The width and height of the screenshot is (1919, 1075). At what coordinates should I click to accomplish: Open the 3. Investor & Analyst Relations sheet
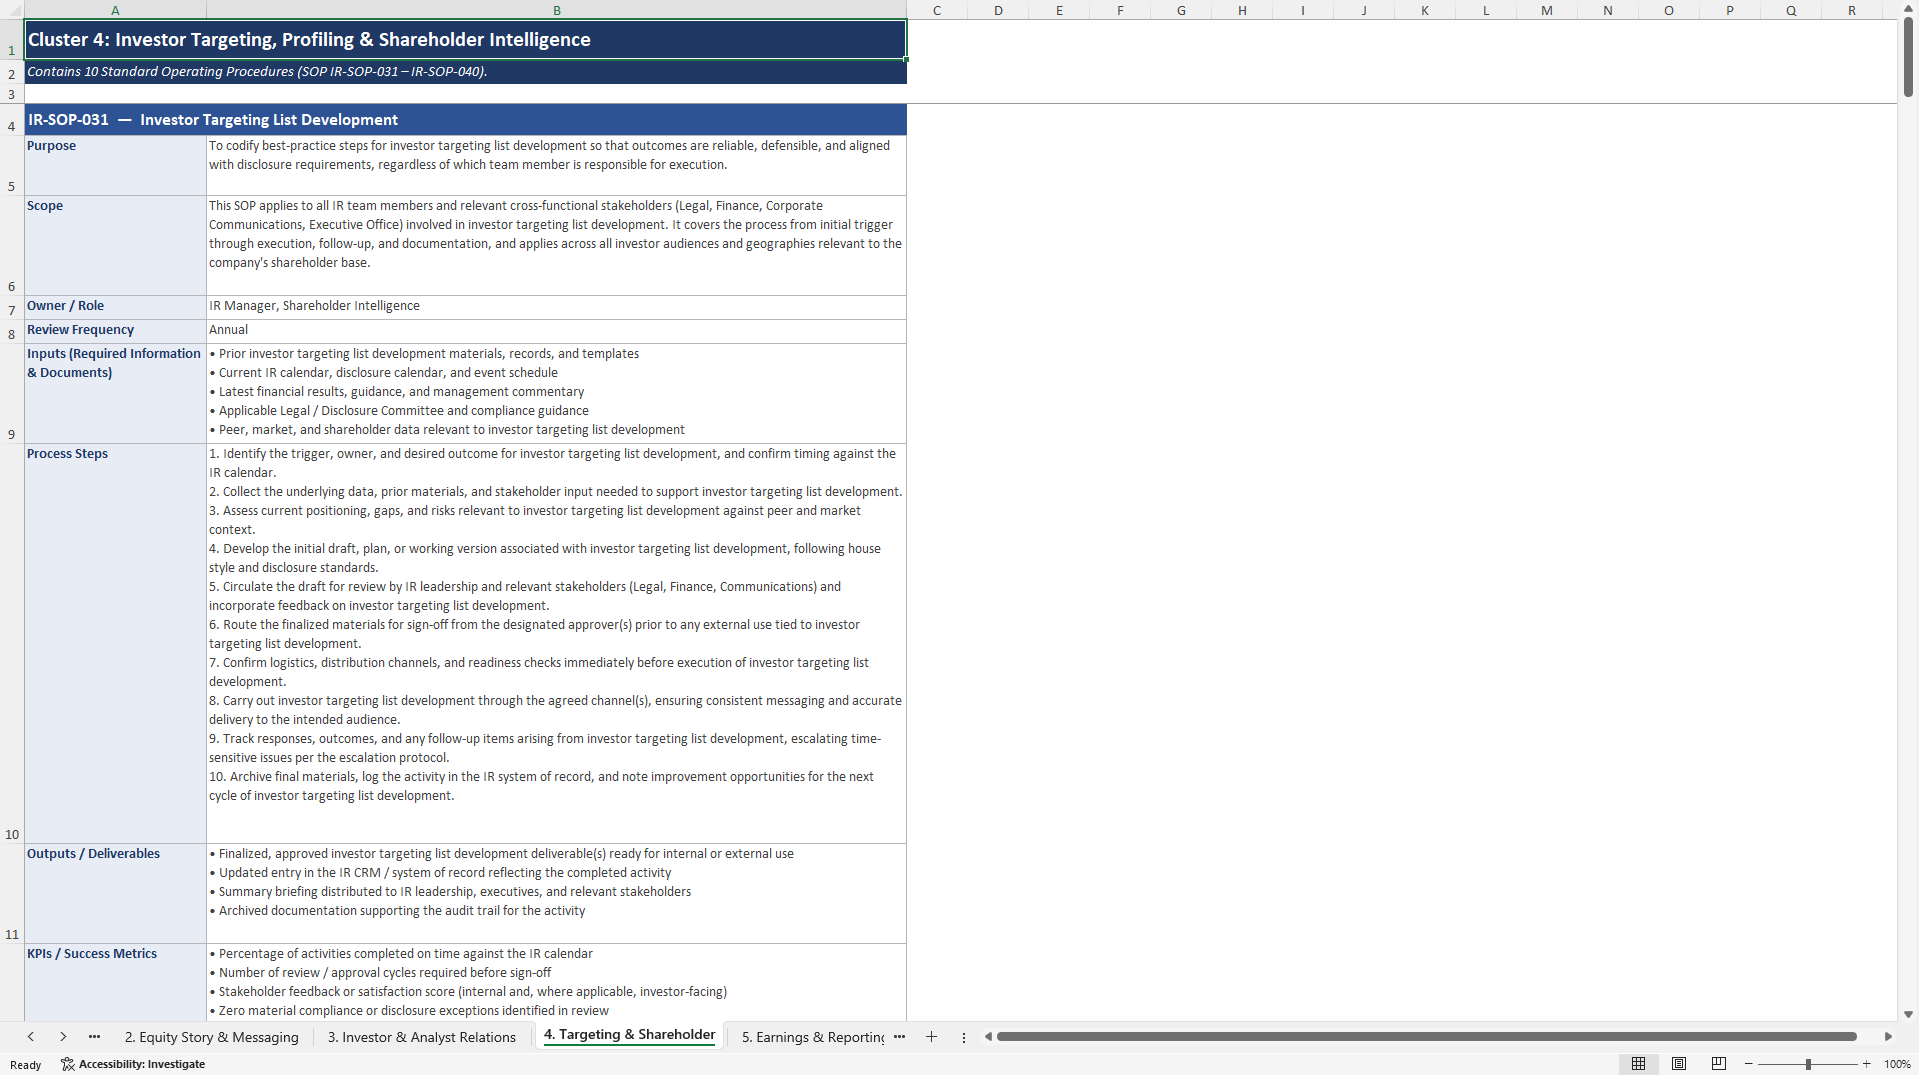(422, 1037)
